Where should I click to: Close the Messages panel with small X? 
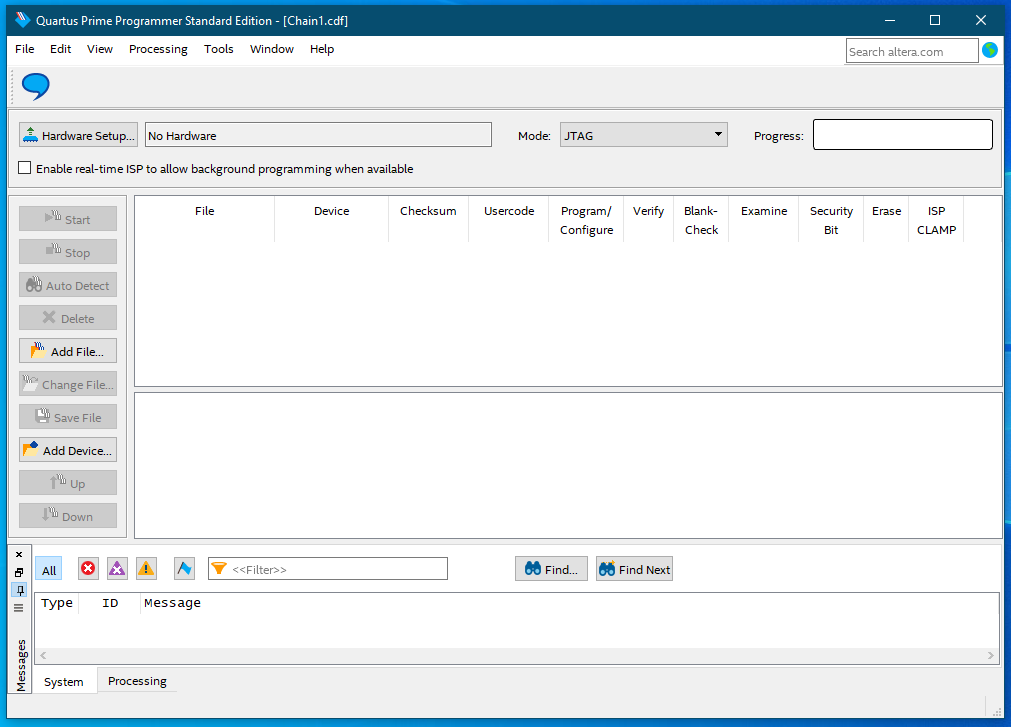[19, 554]
